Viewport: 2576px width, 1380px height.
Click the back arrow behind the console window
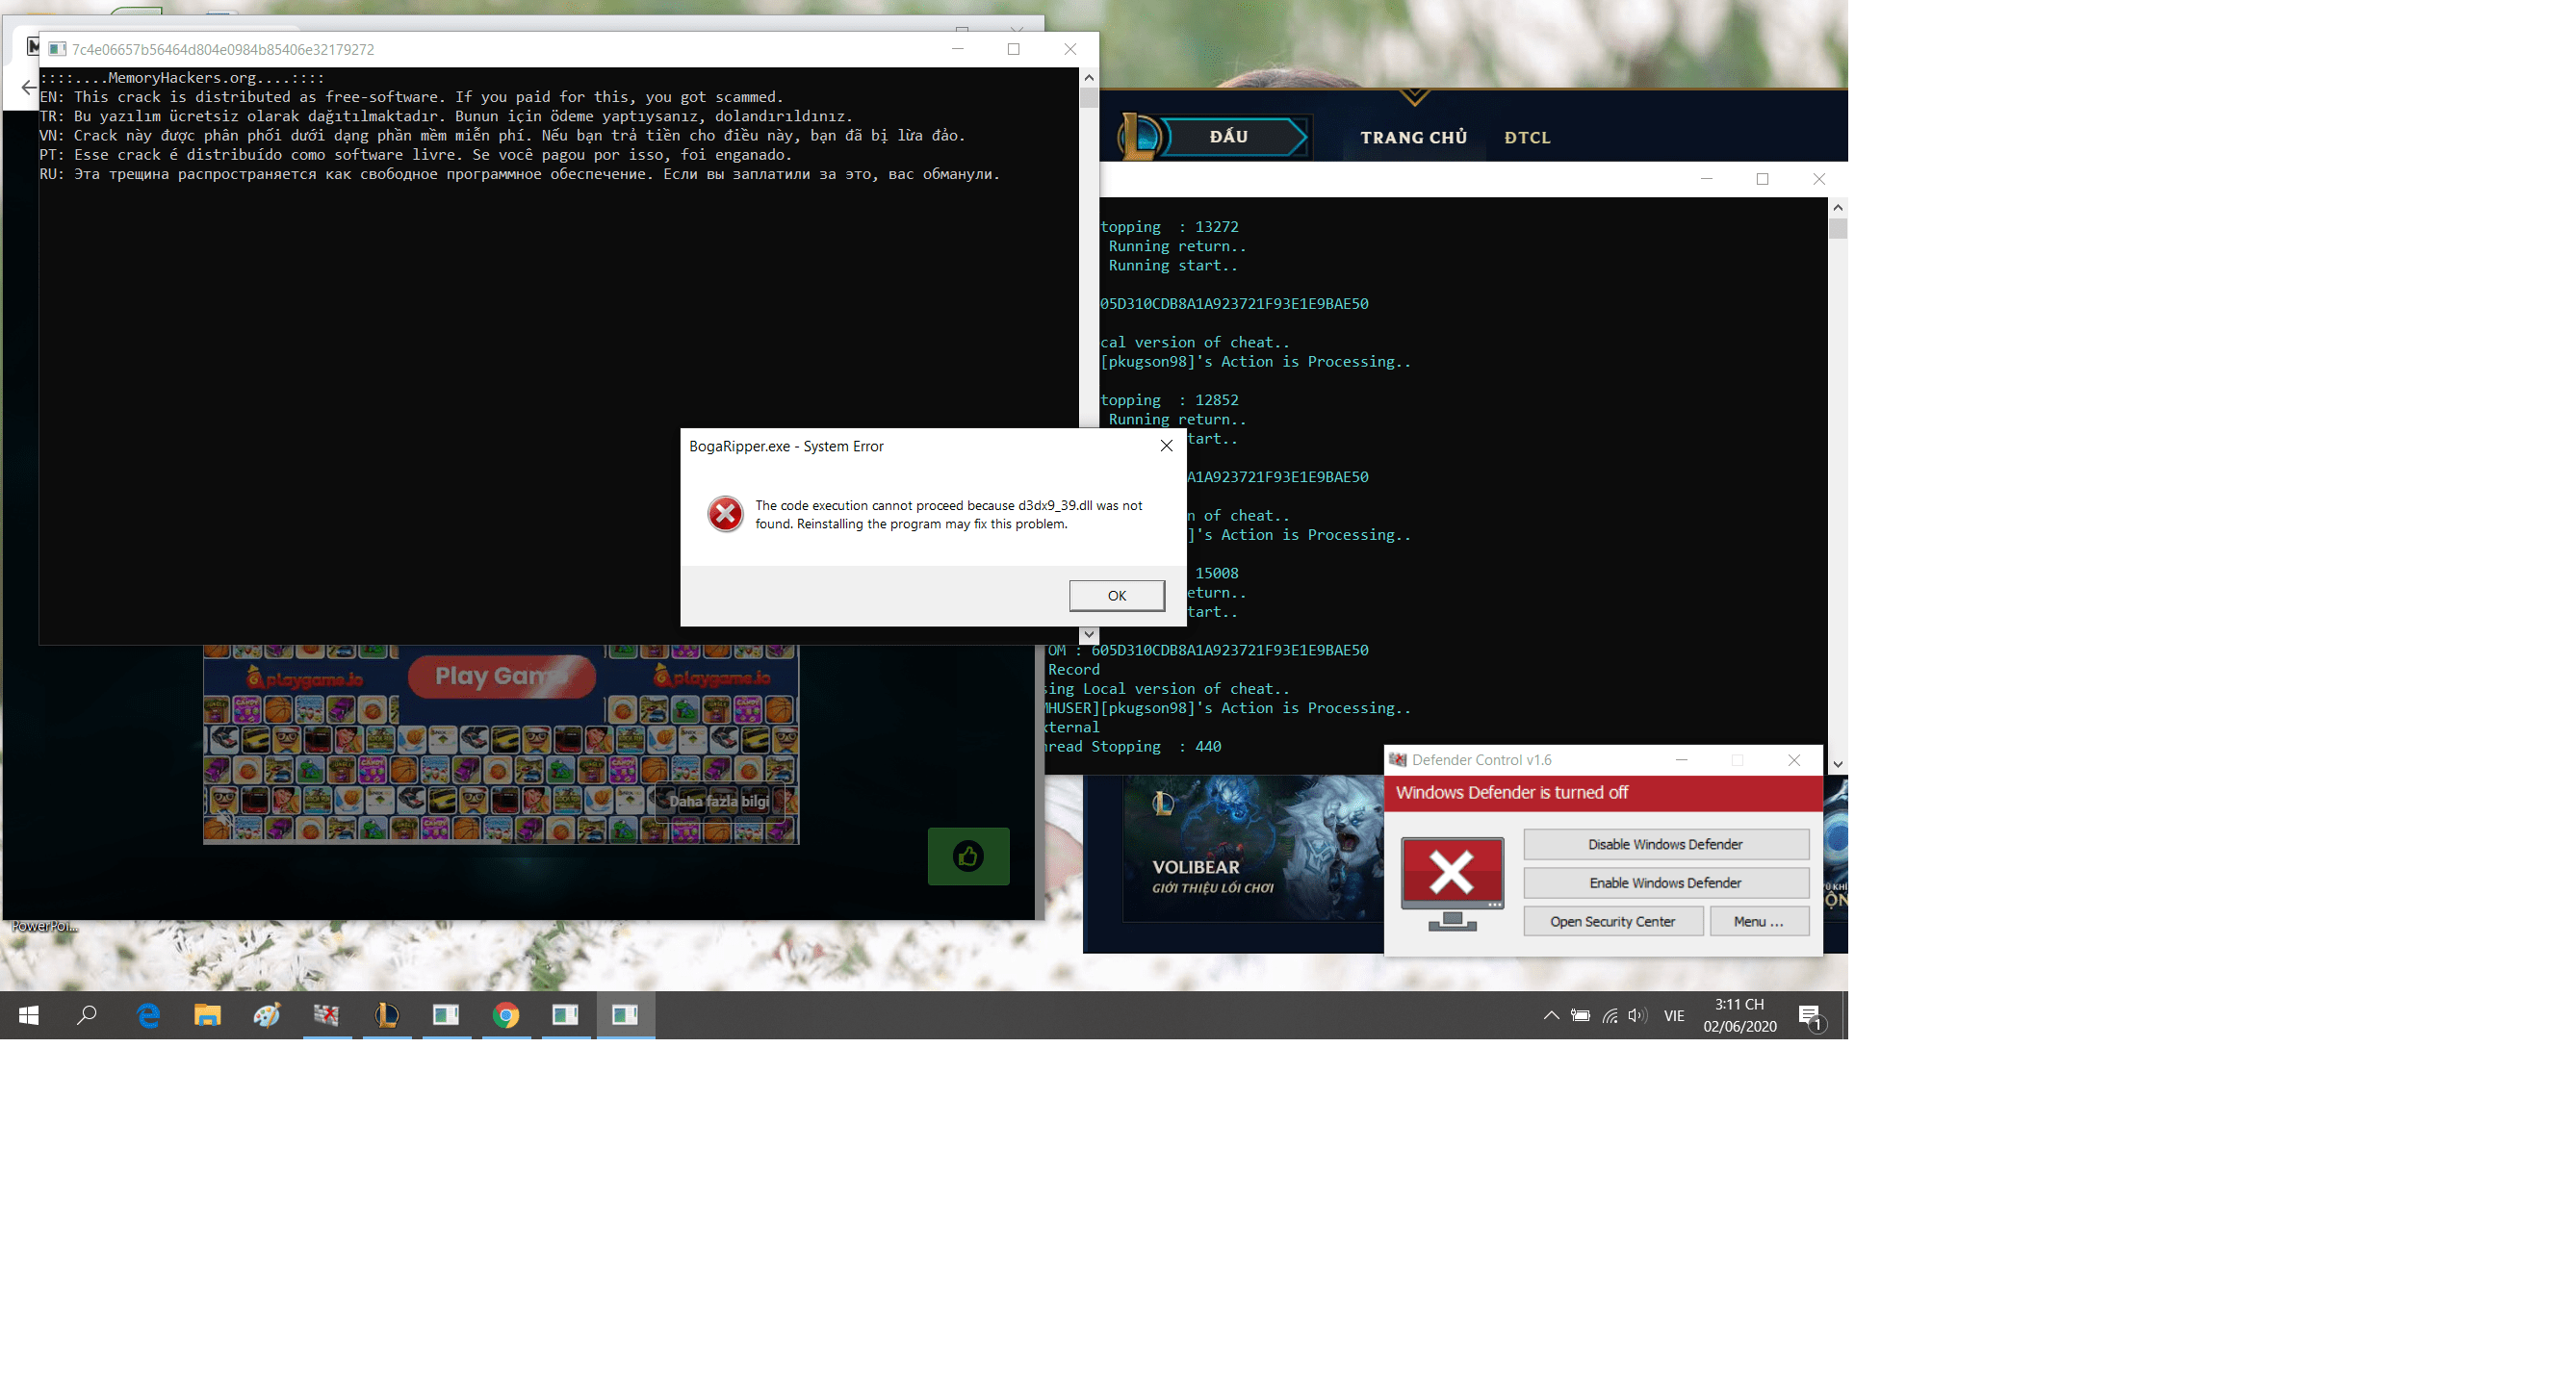[x=27, y=88]
